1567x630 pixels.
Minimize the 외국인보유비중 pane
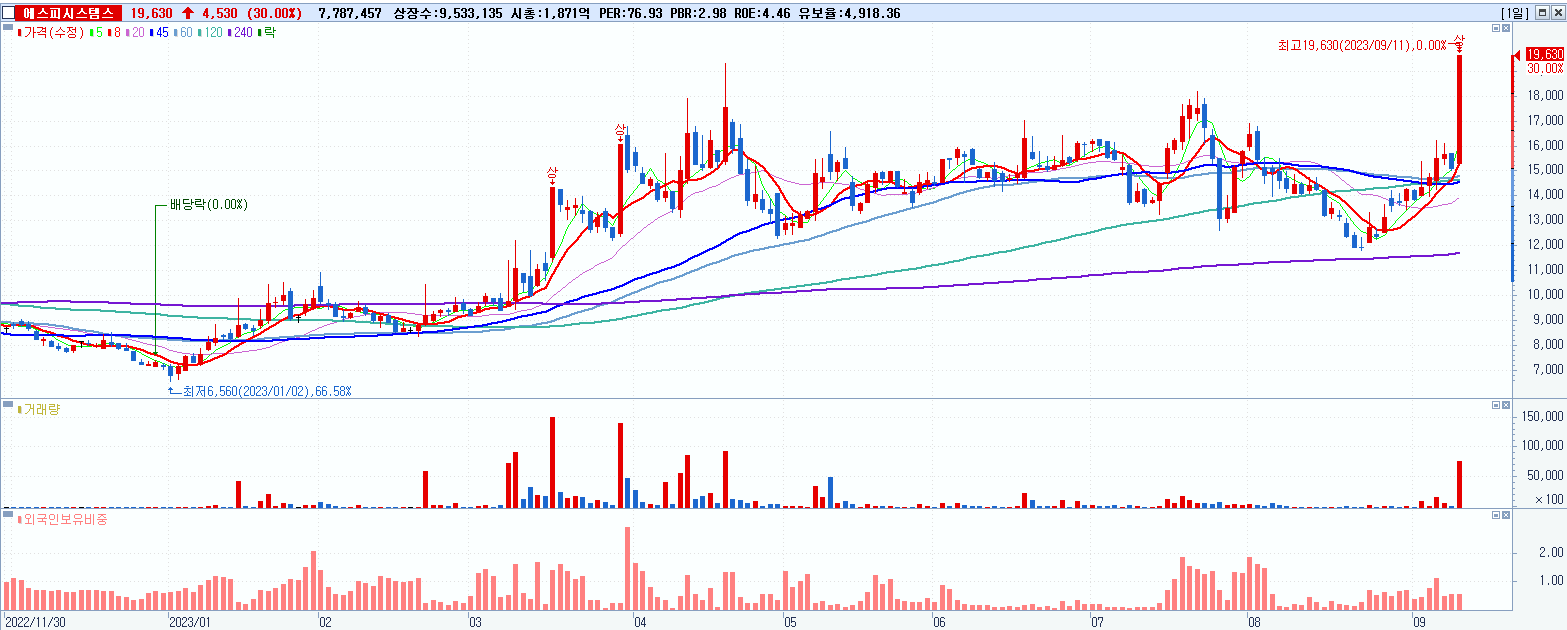pyautogui.click(x=1495, y=514)
